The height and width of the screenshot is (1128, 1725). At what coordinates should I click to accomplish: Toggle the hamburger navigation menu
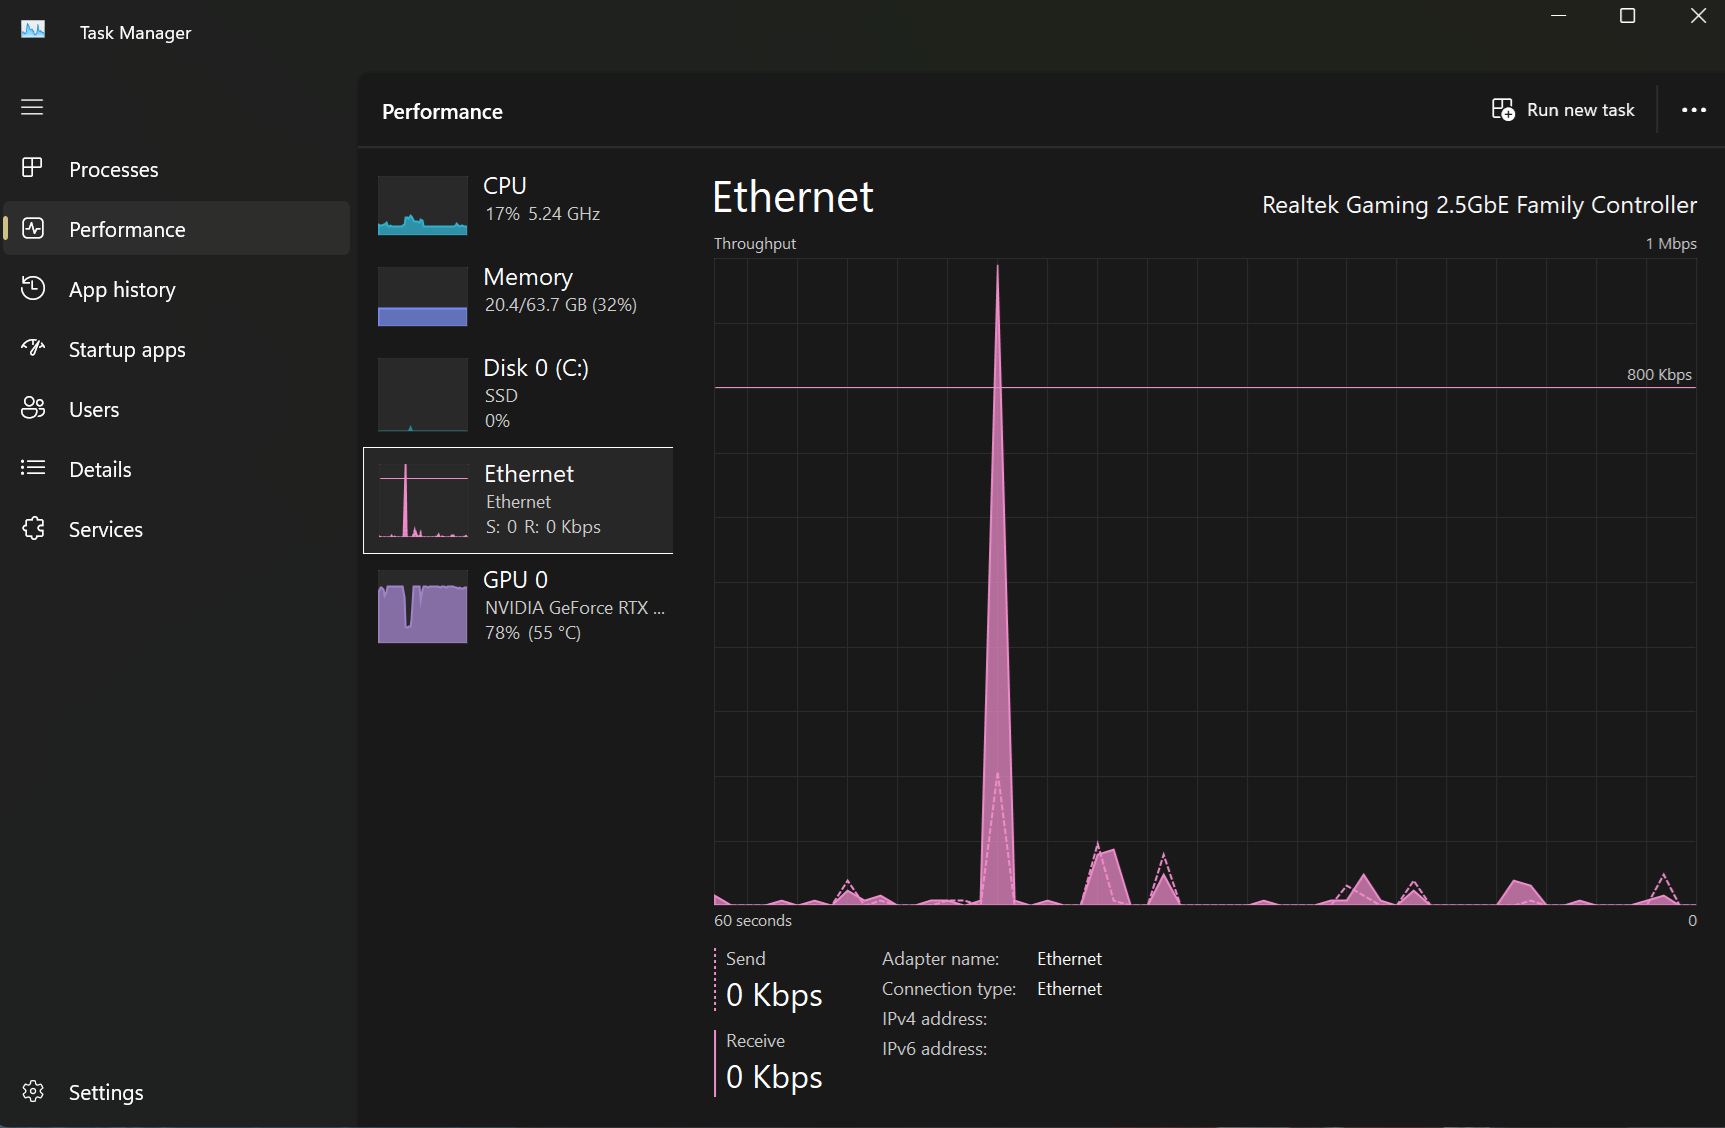click(x=32, y=107)
